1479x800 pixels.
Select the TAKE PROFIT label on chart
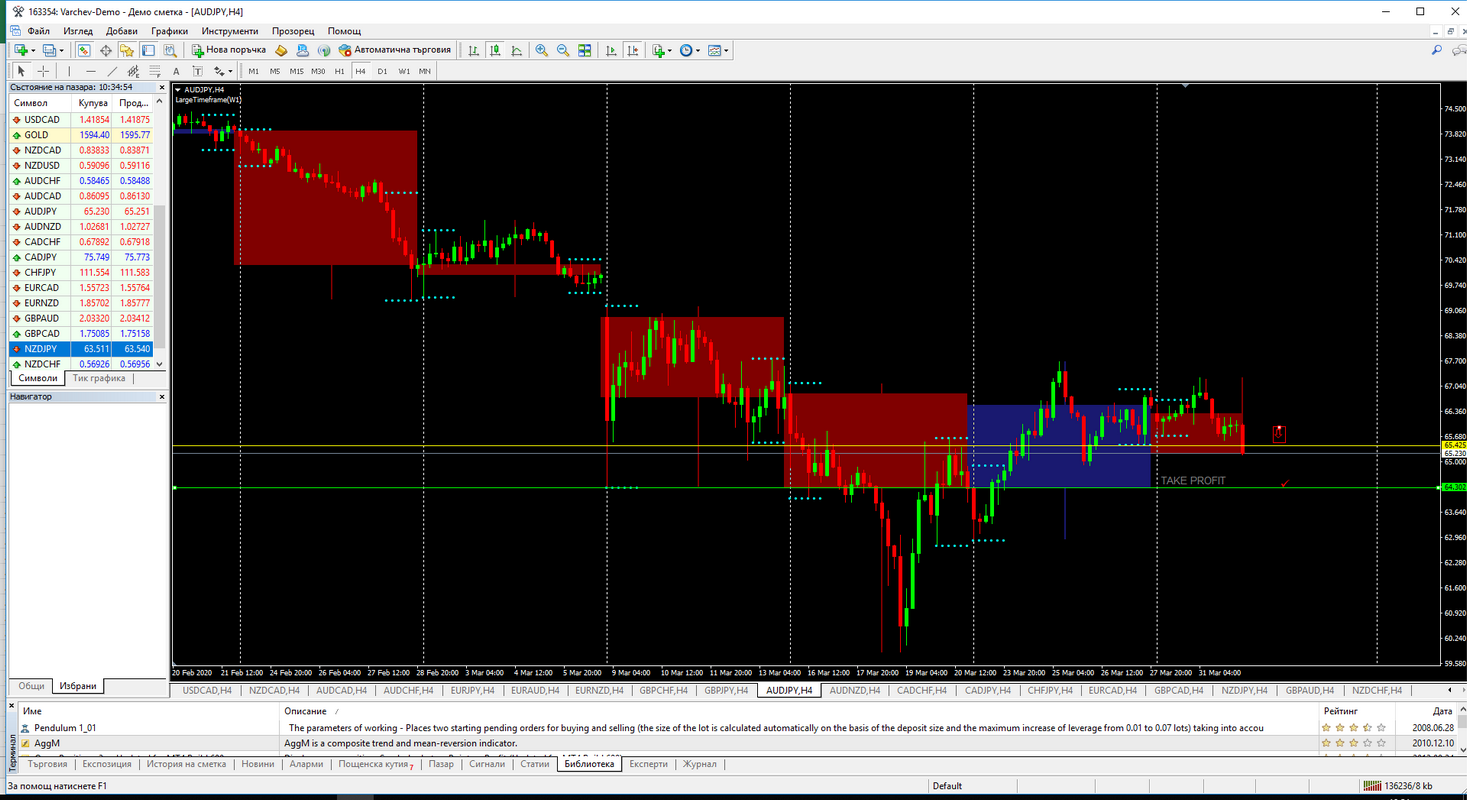1192,481
